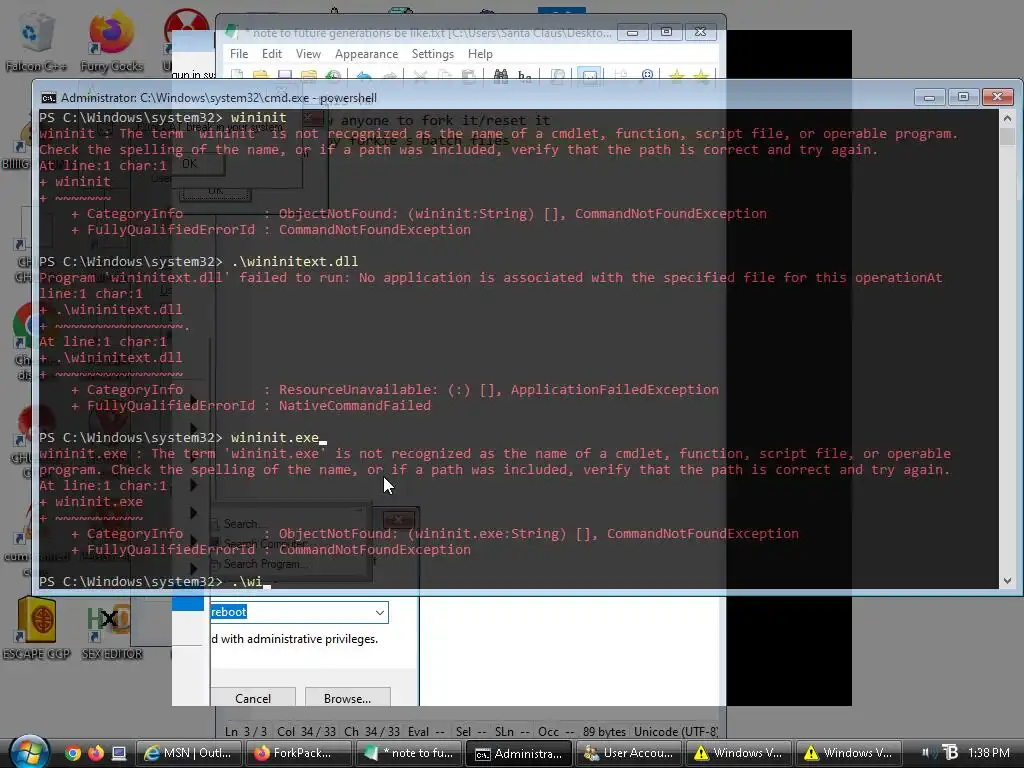Click the 1:38 PM taskbar clock
Screen dimensions: 1024x768
pos(989,753)
